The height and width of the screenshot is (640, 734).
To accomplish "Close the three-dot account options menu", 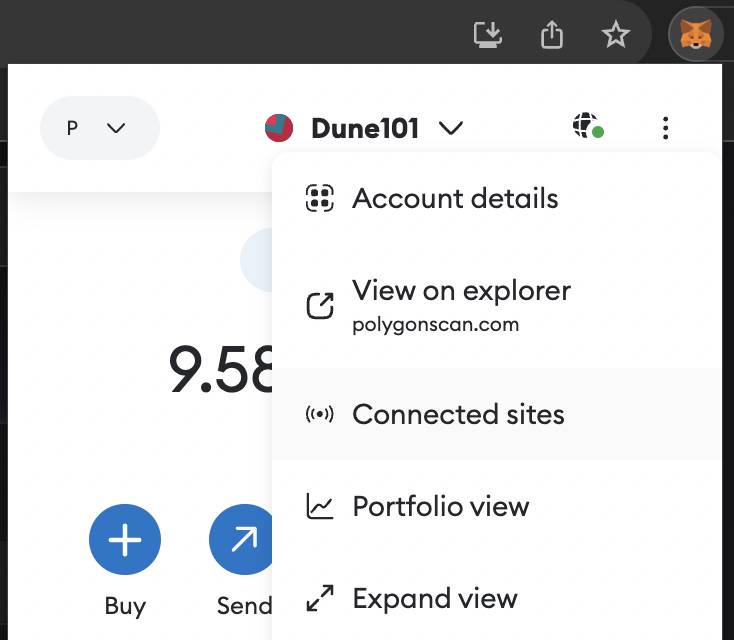I will (x=665, y=128).
